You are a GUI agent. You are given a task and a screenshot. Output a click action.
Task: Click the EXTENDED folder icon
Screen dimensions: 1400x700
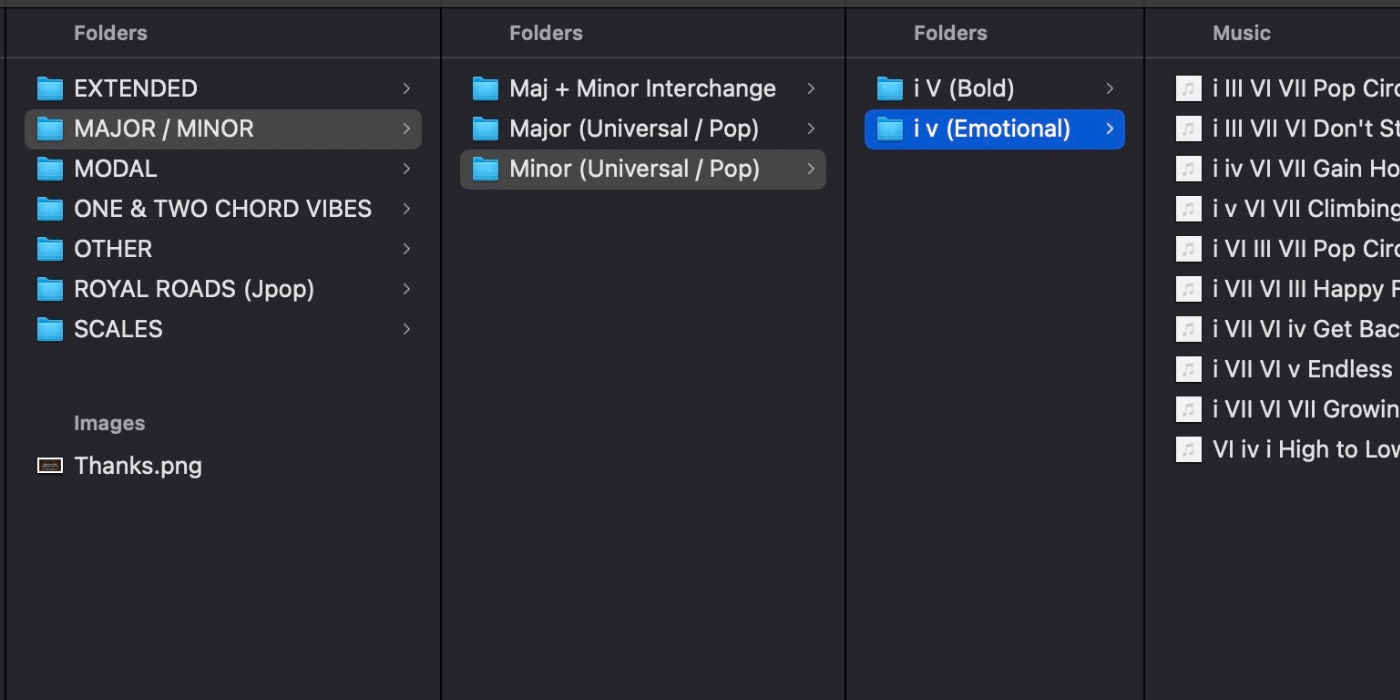pos(50,89)
